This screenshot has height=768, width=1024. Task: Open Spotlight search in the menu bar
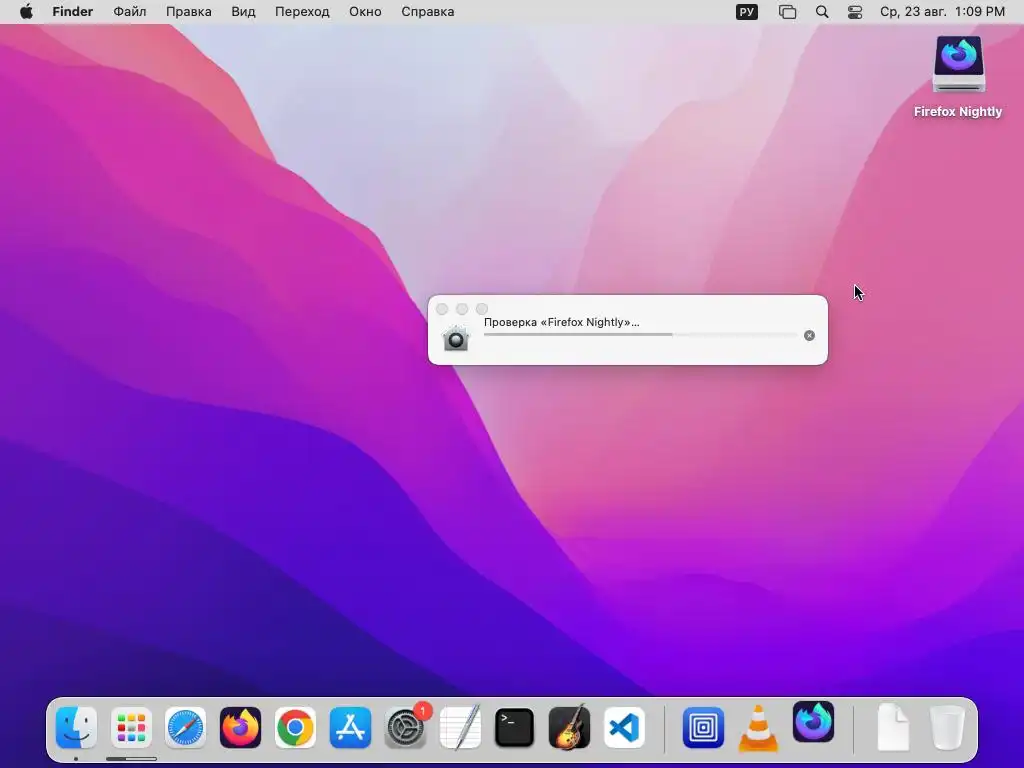point(822,12)
